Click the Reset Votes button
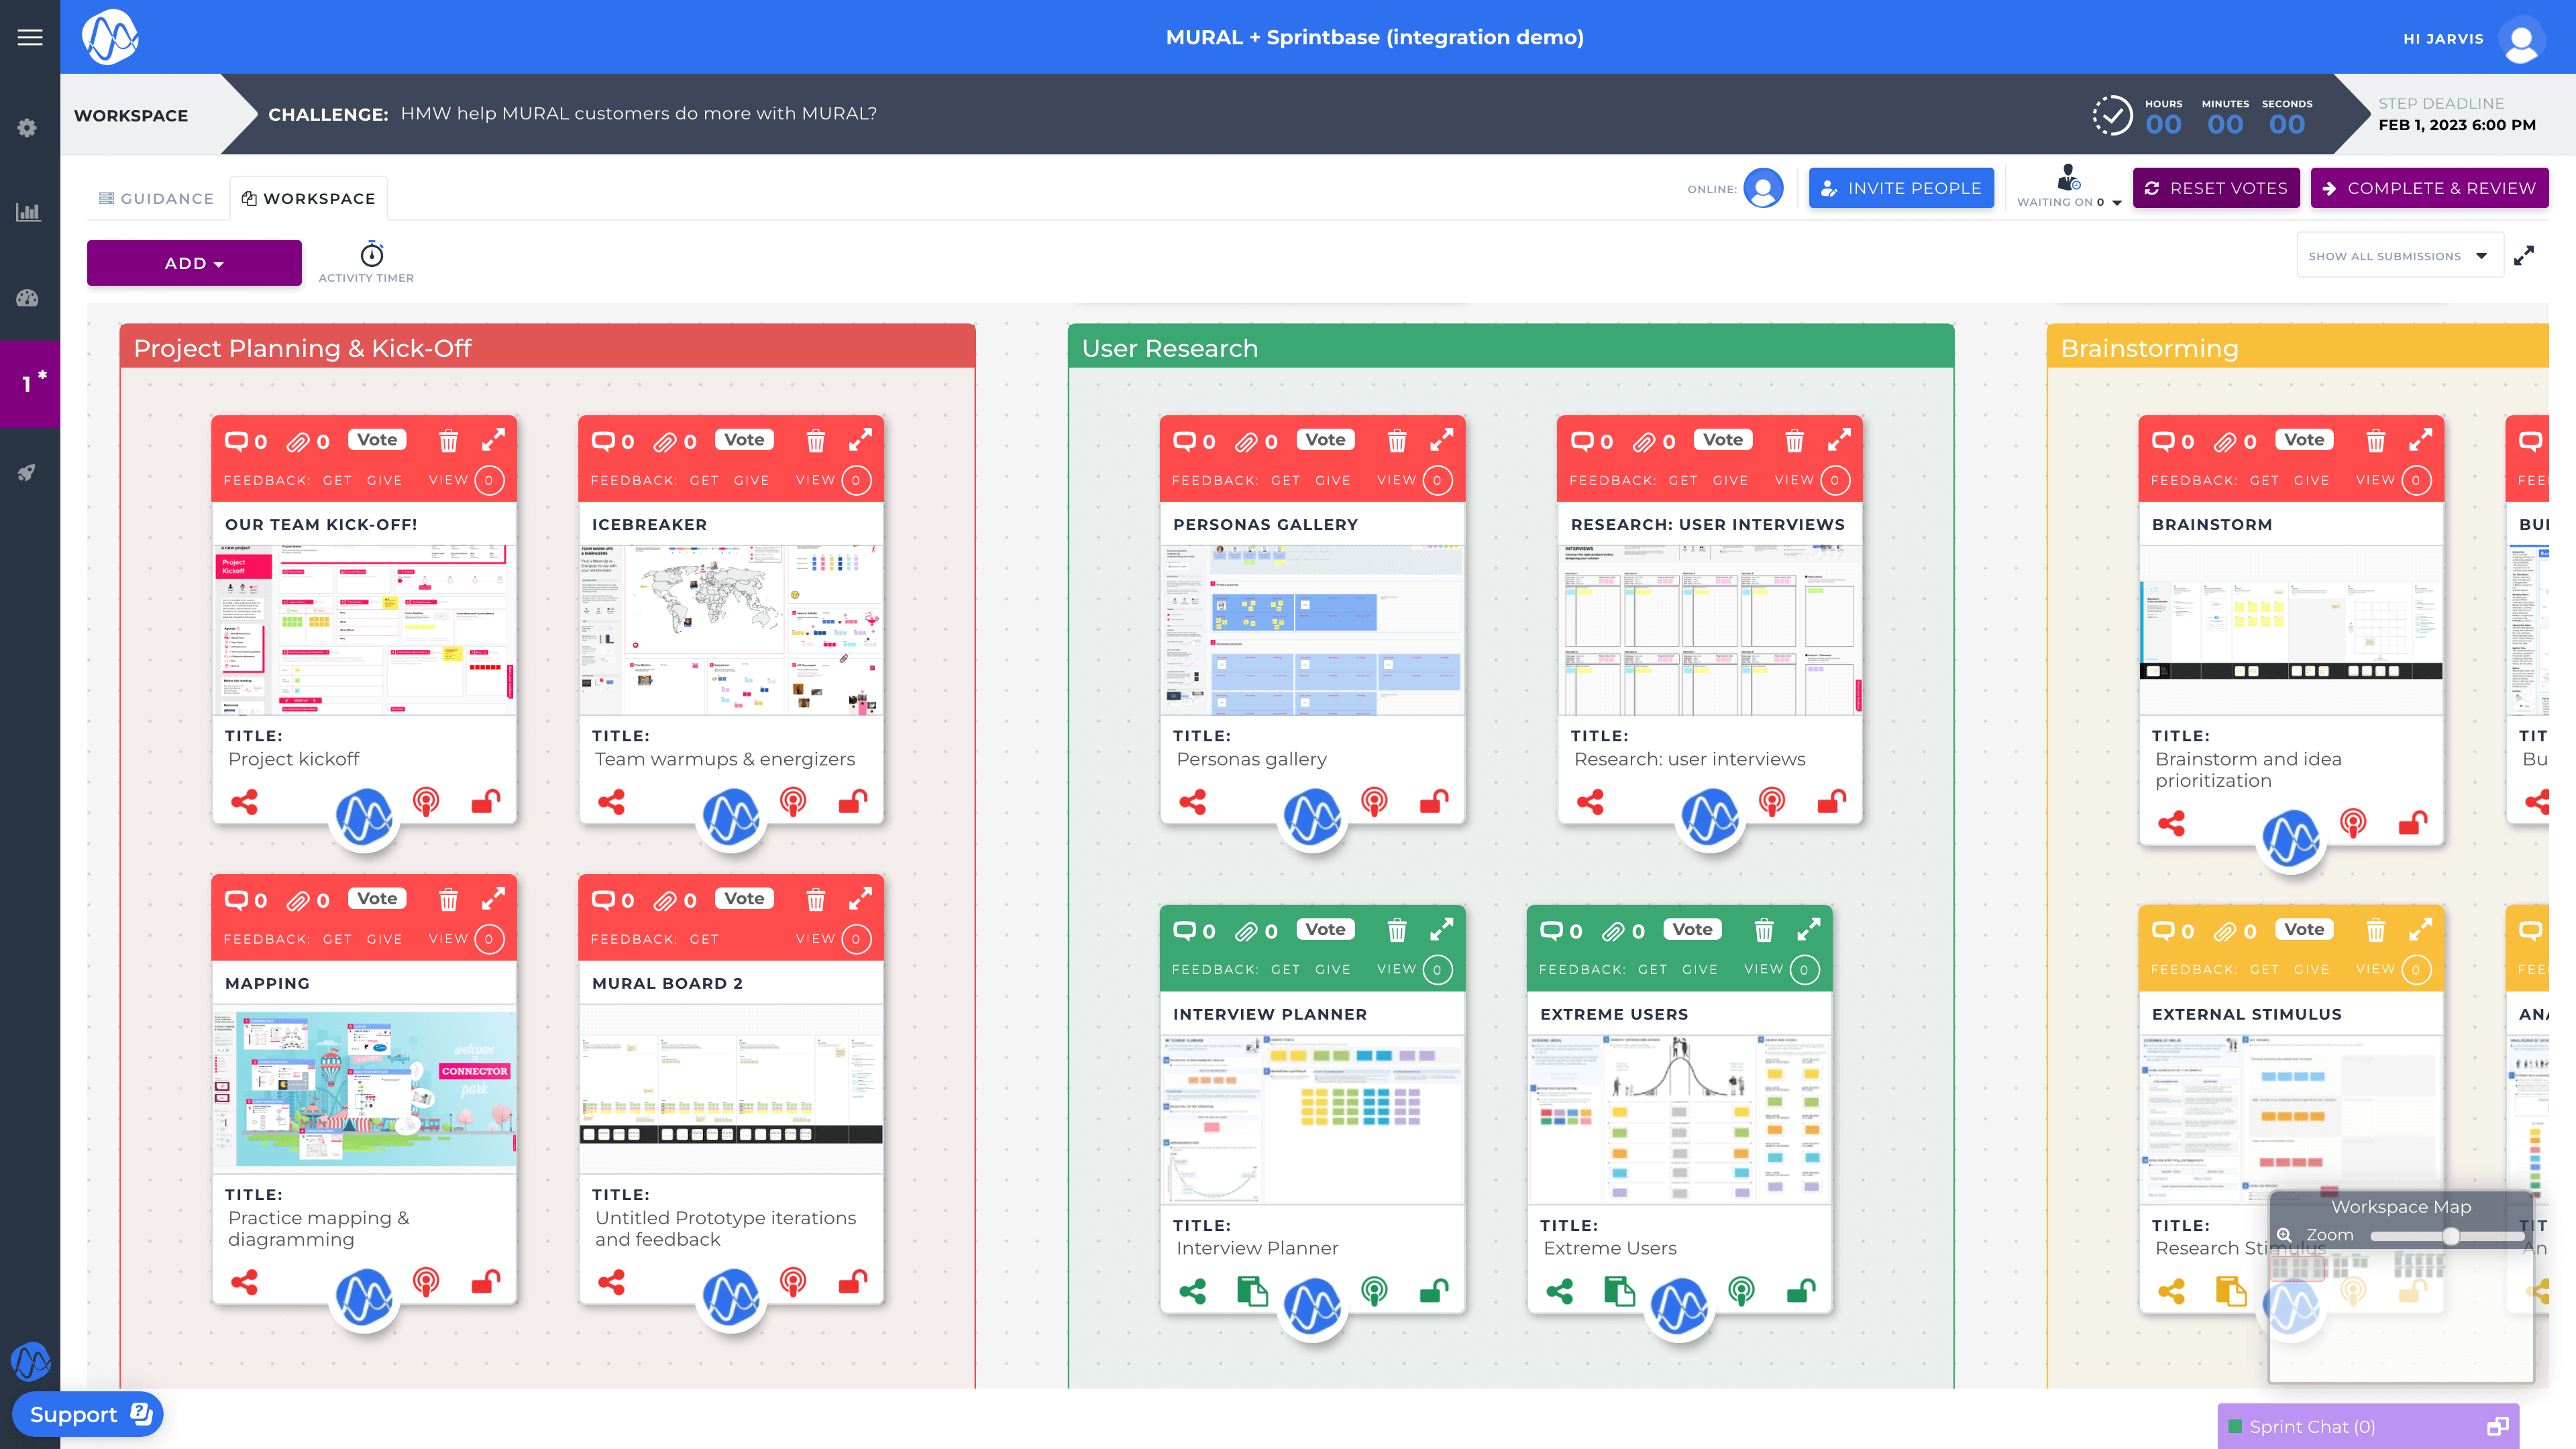The width and height of the screenshot is (2576, 1449). click(x=2216, y=188)
